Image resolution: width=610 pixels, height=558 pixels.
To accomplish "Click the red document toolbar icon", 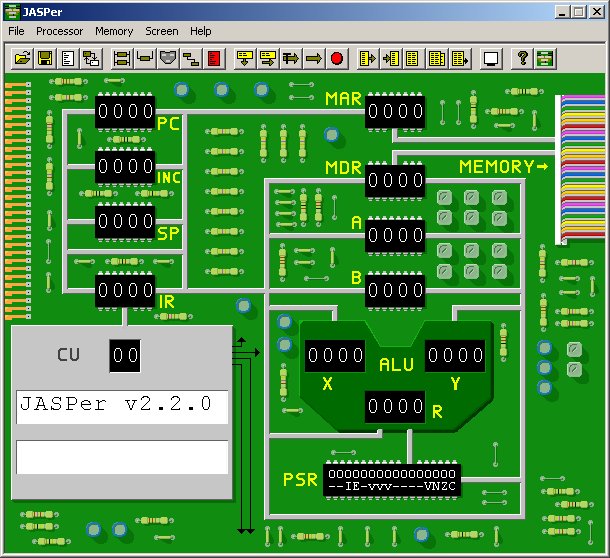I will [x=214, y=59].
